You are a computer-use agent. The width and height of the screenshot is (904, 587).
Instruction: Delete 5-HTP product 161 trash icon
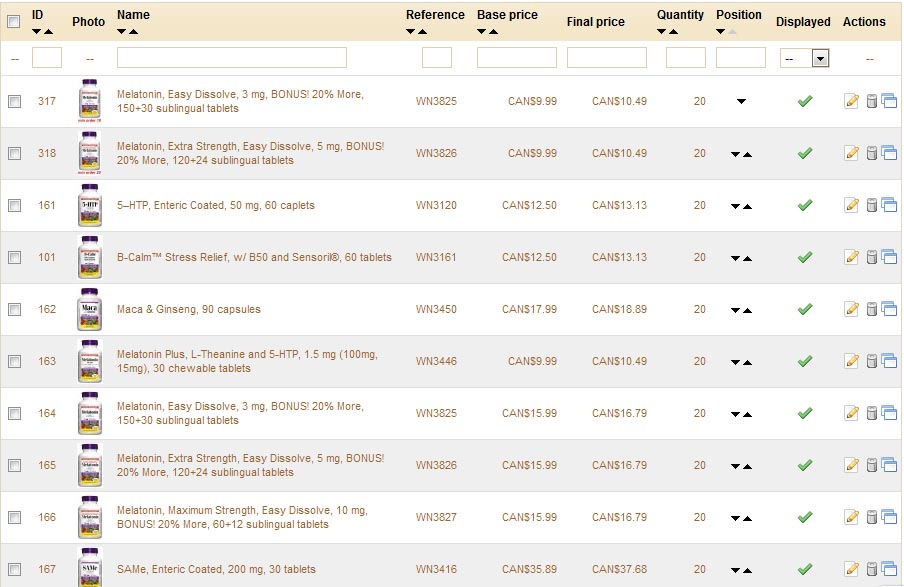coord(872,205)
